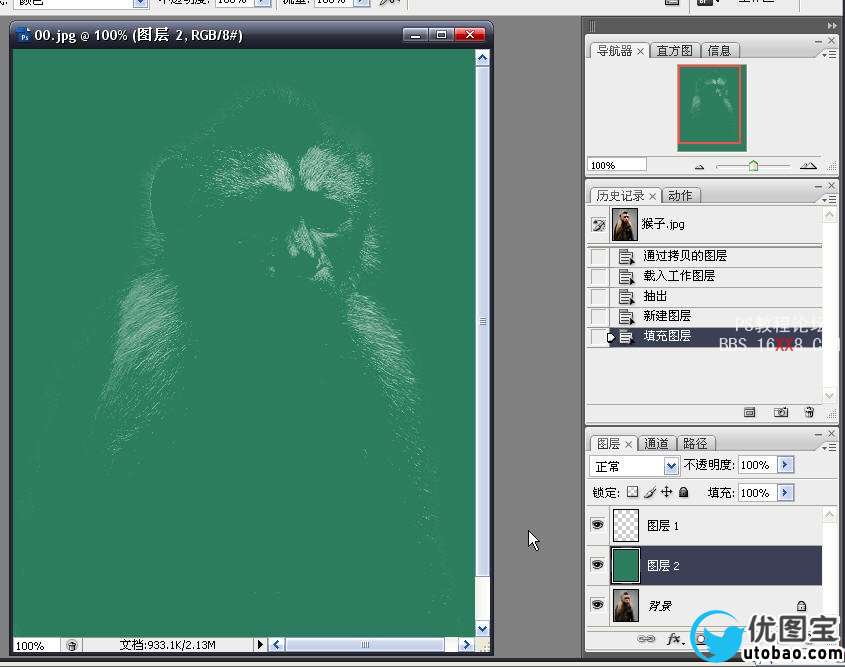Click the lock position move icon
Screen dimensions: 845x667
coord(667,492)
